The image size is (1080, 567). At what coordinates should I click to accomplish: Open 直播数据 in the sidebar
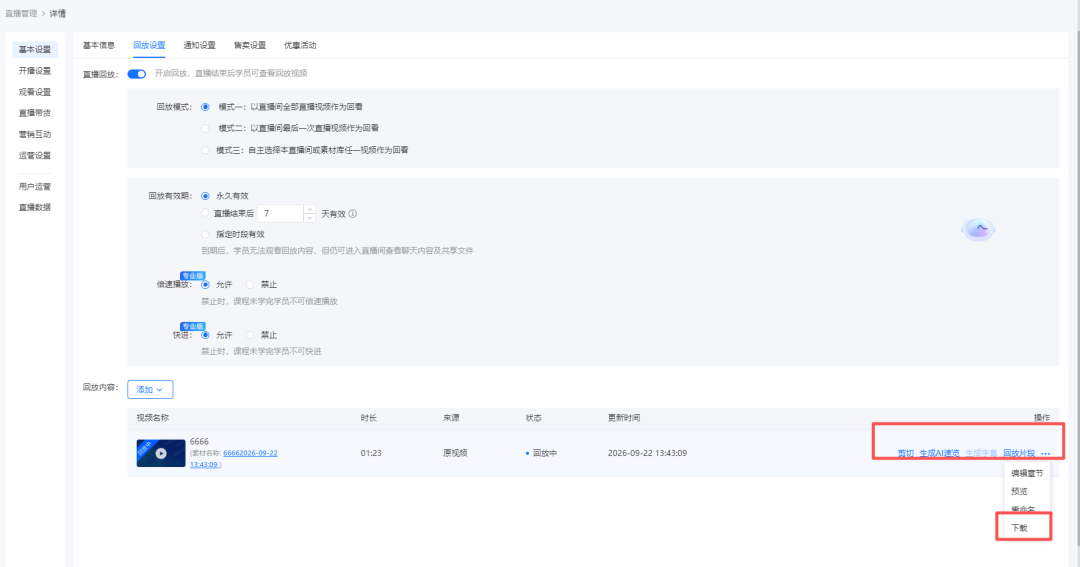[34, 207]
